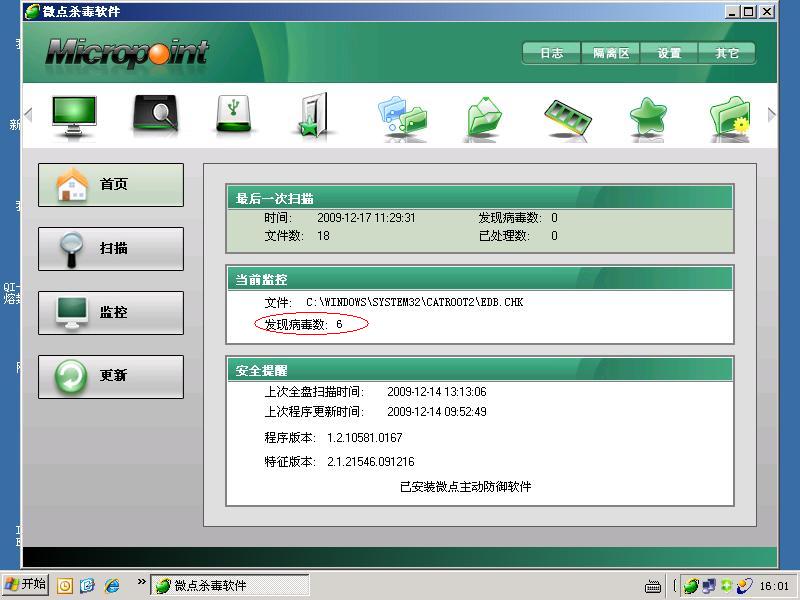Click the program update time 2009-12-14 09:52:49
The height and width of the screenshot is (600, 800).
click(437, 412)
